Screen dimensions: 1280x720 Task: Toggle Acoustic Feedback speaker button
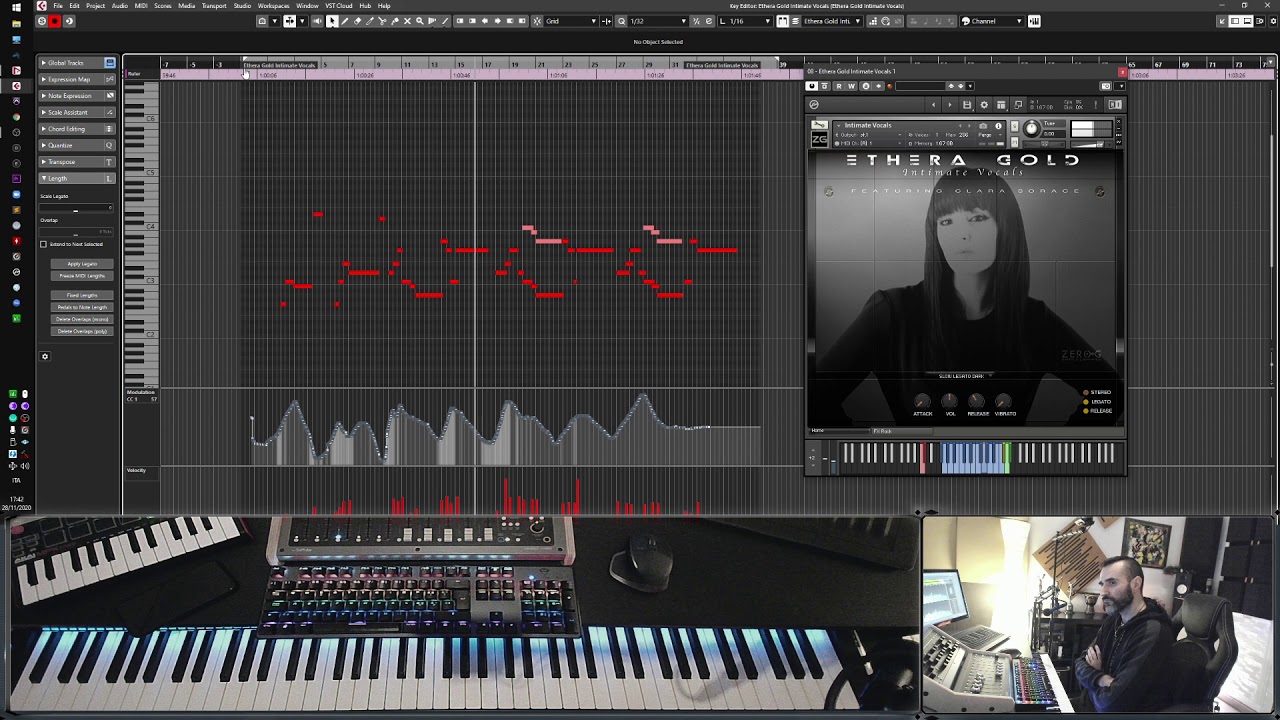[x=317, y=21]
